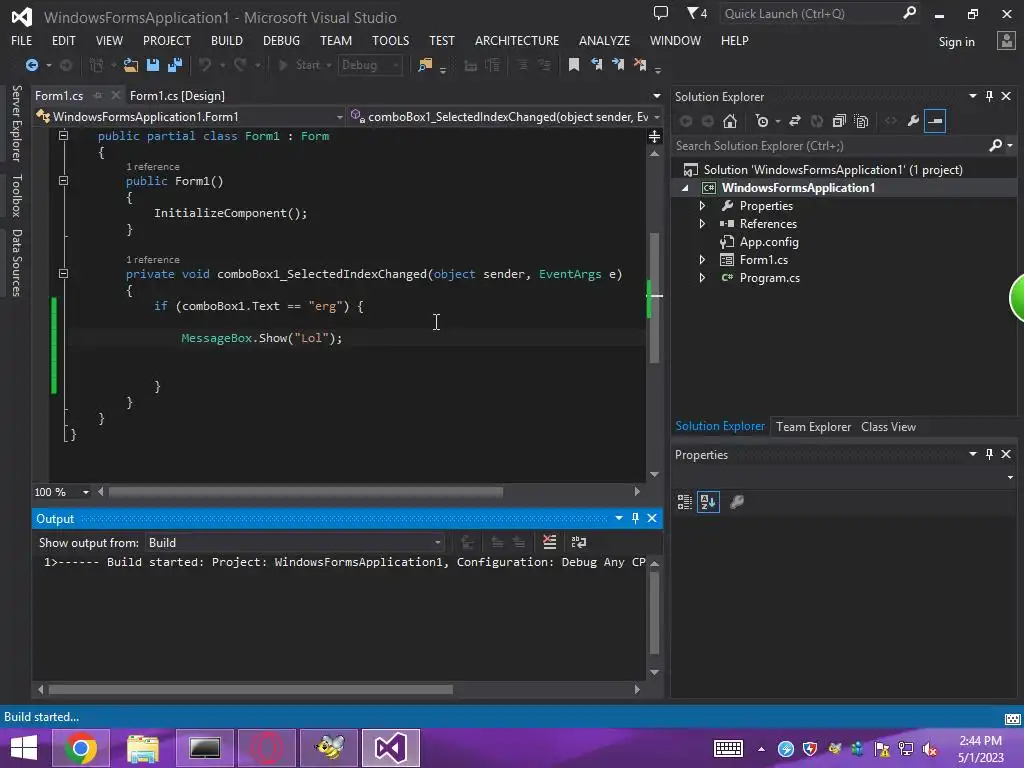
Task: Click the Open File folder icon
Action: [x=131, y=65]
